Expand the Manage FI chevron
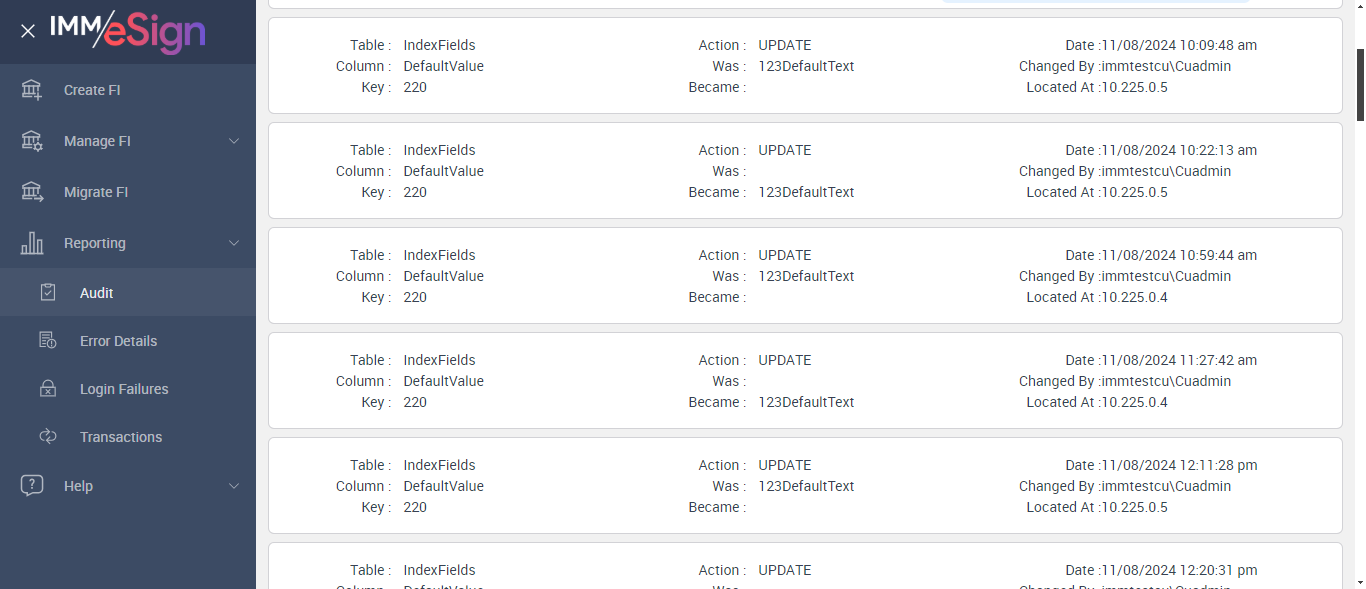1366x589 pixels. pos(234,141)
